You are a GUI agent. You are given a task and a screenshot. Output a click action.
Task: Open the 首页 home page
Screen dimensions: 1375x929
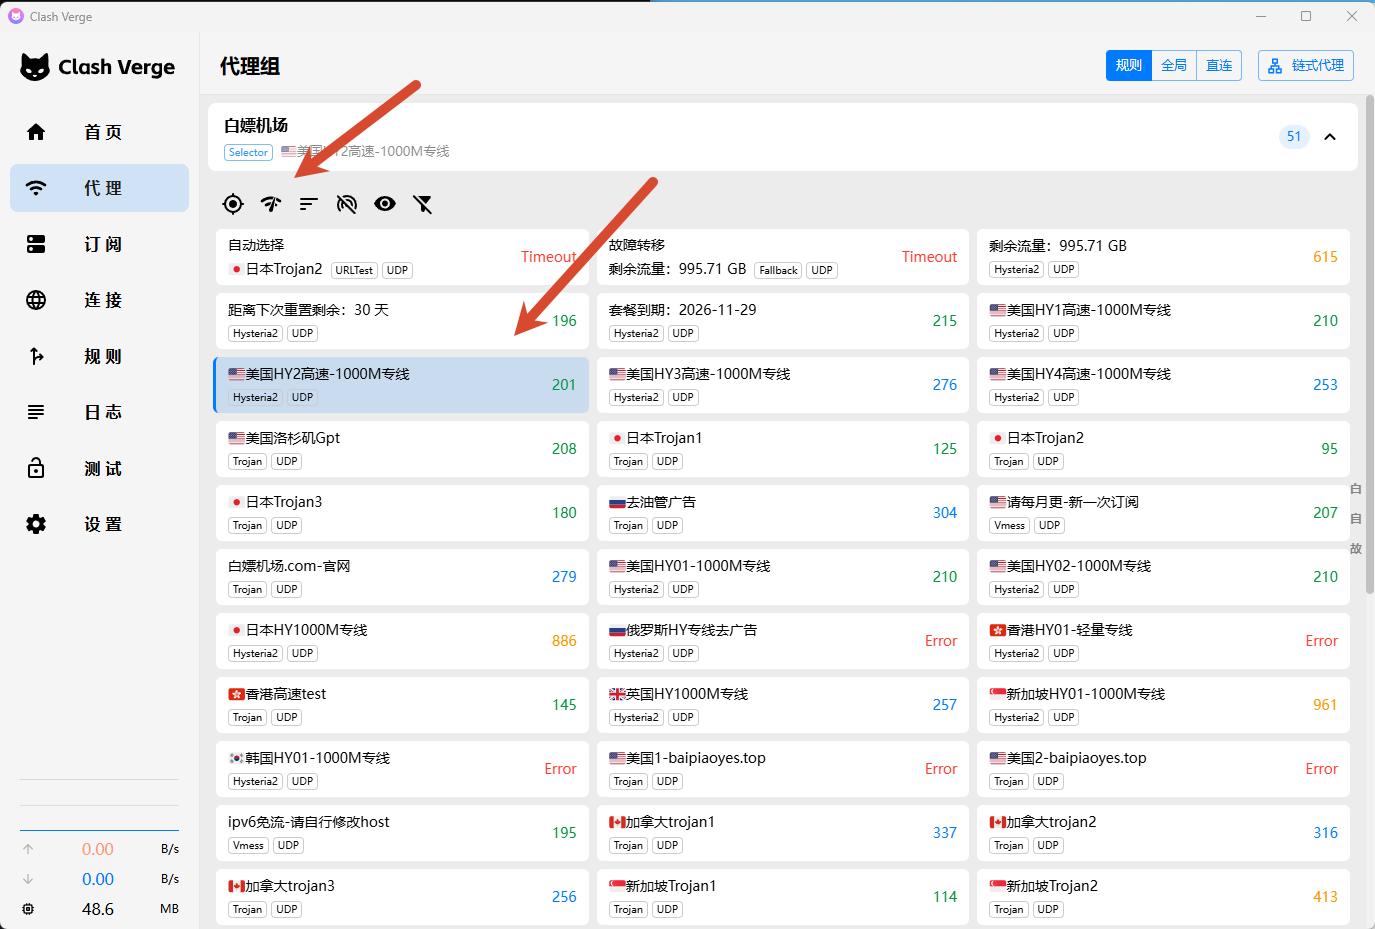[x=99, y=132]
